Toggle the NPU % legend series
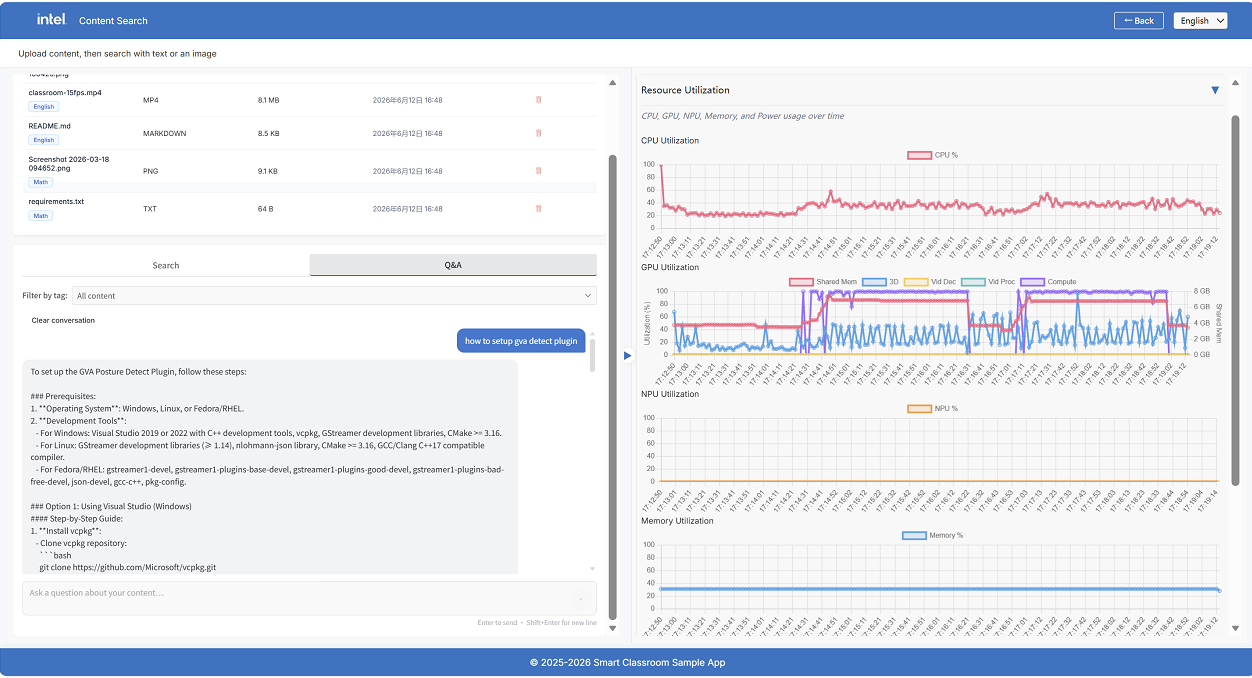The image size is (1252, 678). coord(932,408)
